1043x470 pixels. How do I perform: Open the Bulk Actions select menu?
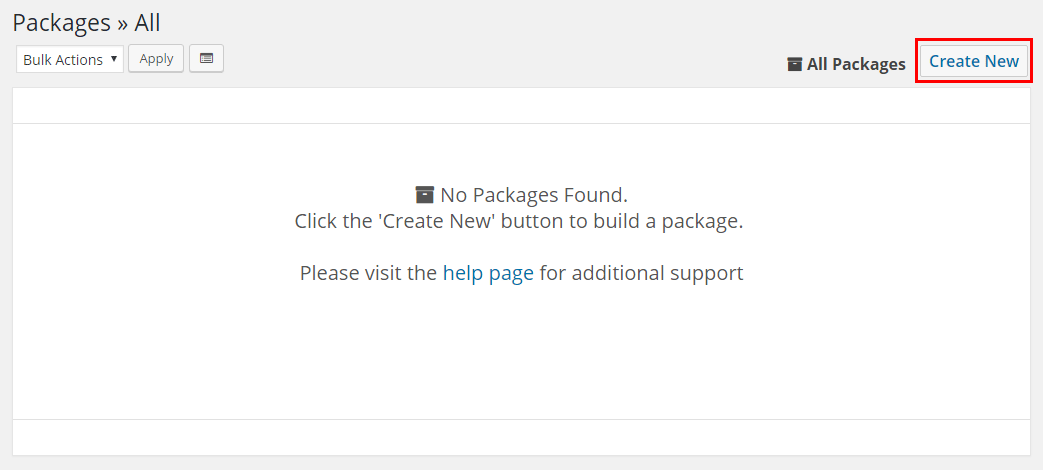(x=70, y=59)
